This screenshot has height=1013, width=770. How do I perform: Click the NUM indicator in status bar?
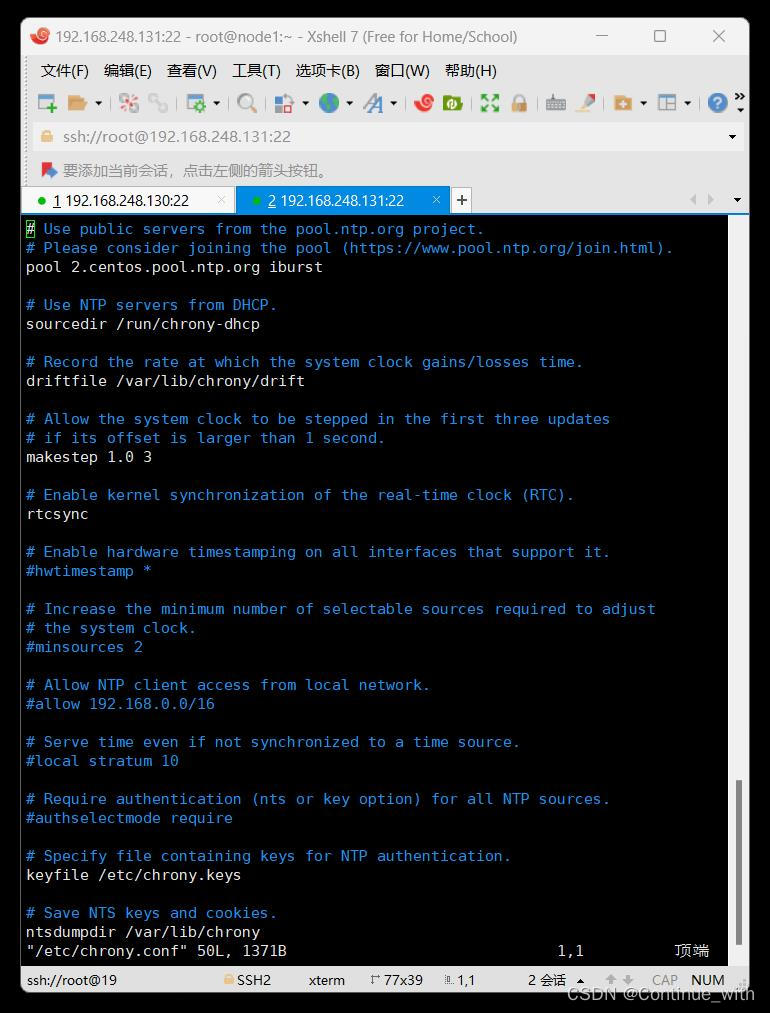708,980
